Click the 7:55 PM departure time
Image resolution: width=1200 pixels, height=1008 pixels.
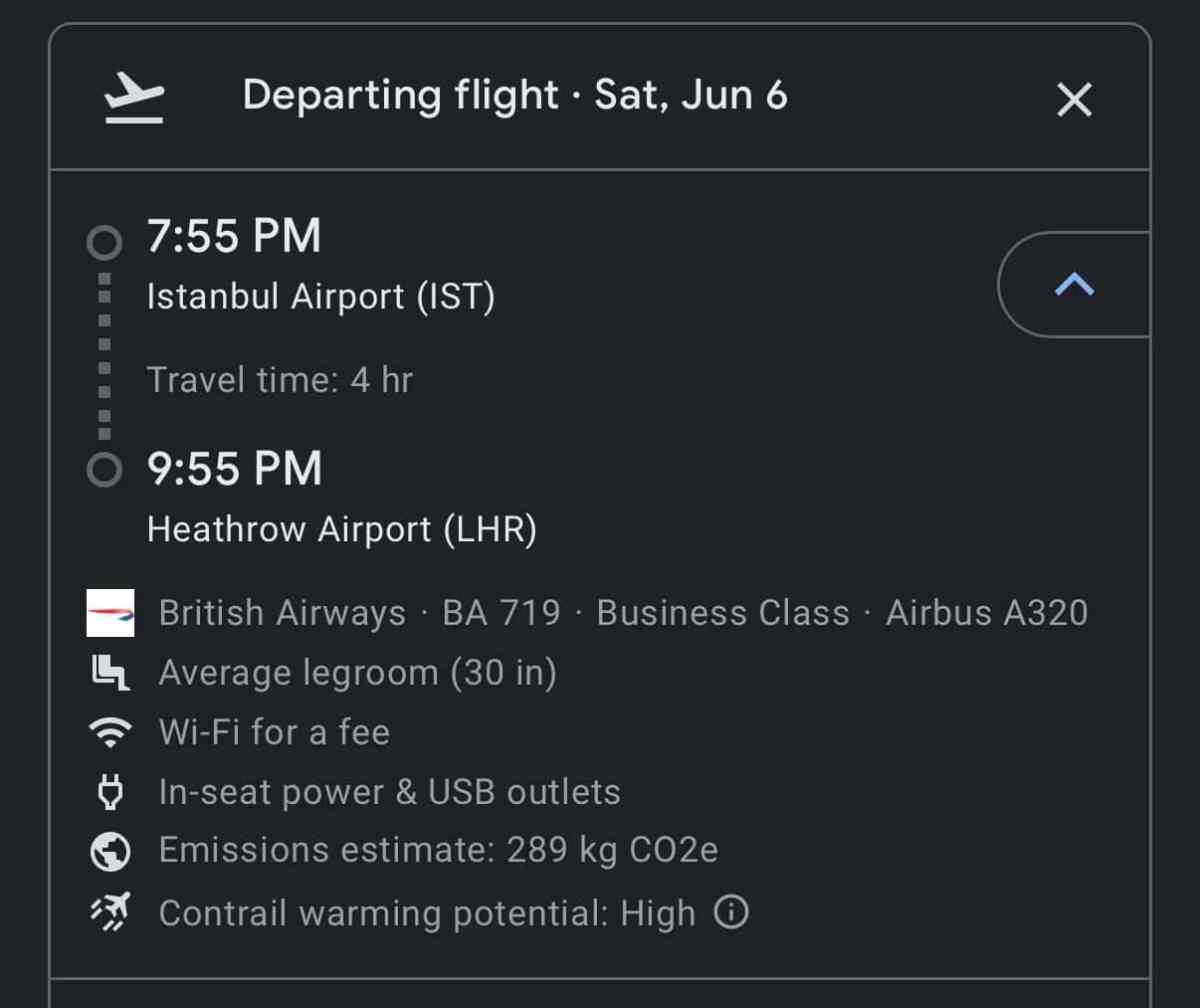pos(234,237)
